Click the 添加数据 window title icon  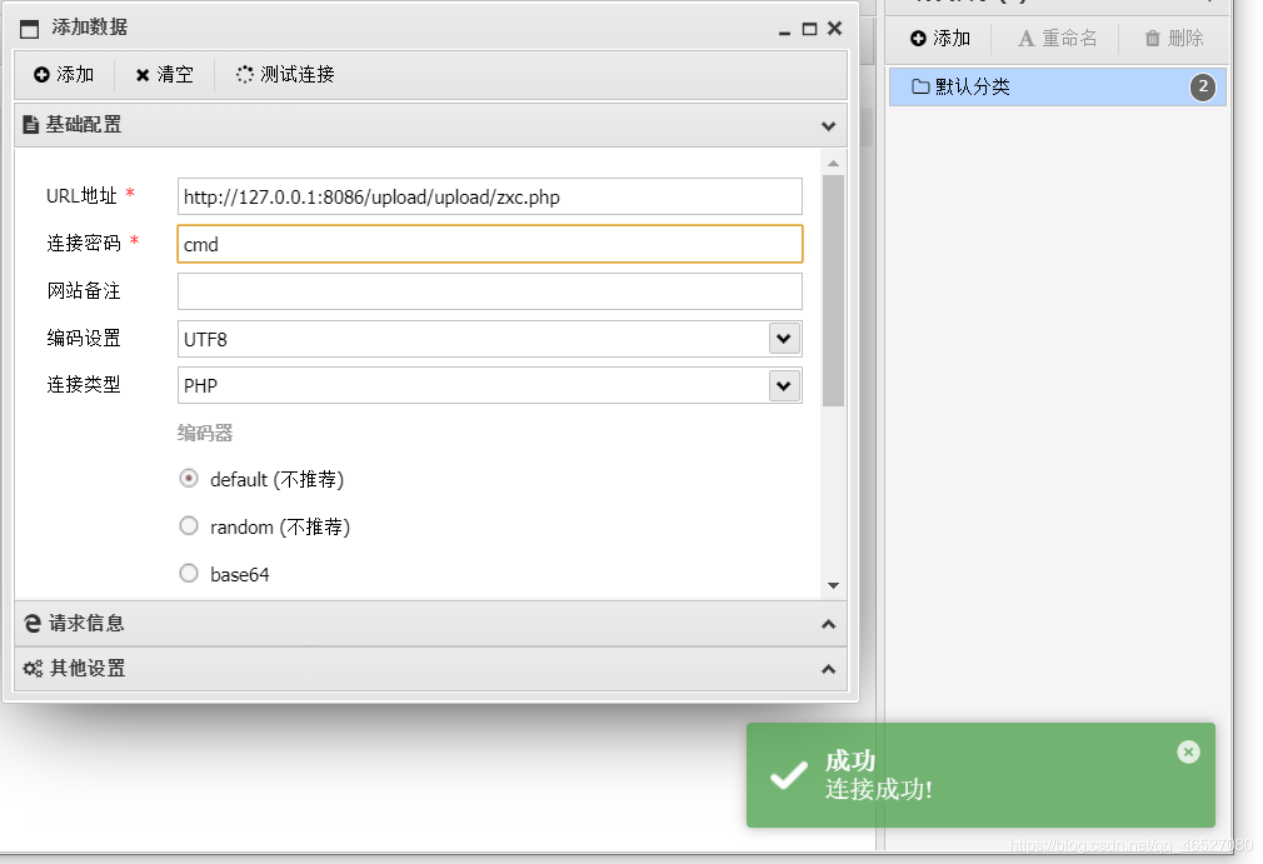pyautogui.click(x=29, y=28)
